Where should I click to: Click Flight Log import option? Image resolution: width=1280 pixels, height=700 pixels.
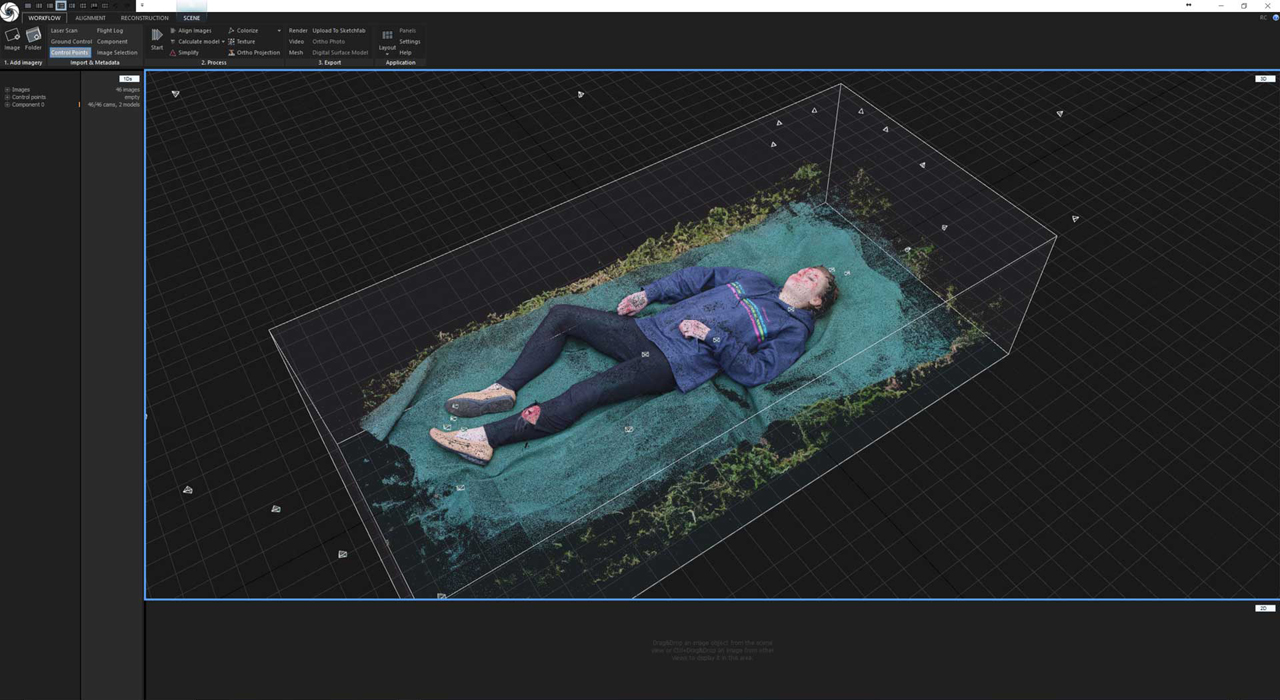[x=110, y=31]
